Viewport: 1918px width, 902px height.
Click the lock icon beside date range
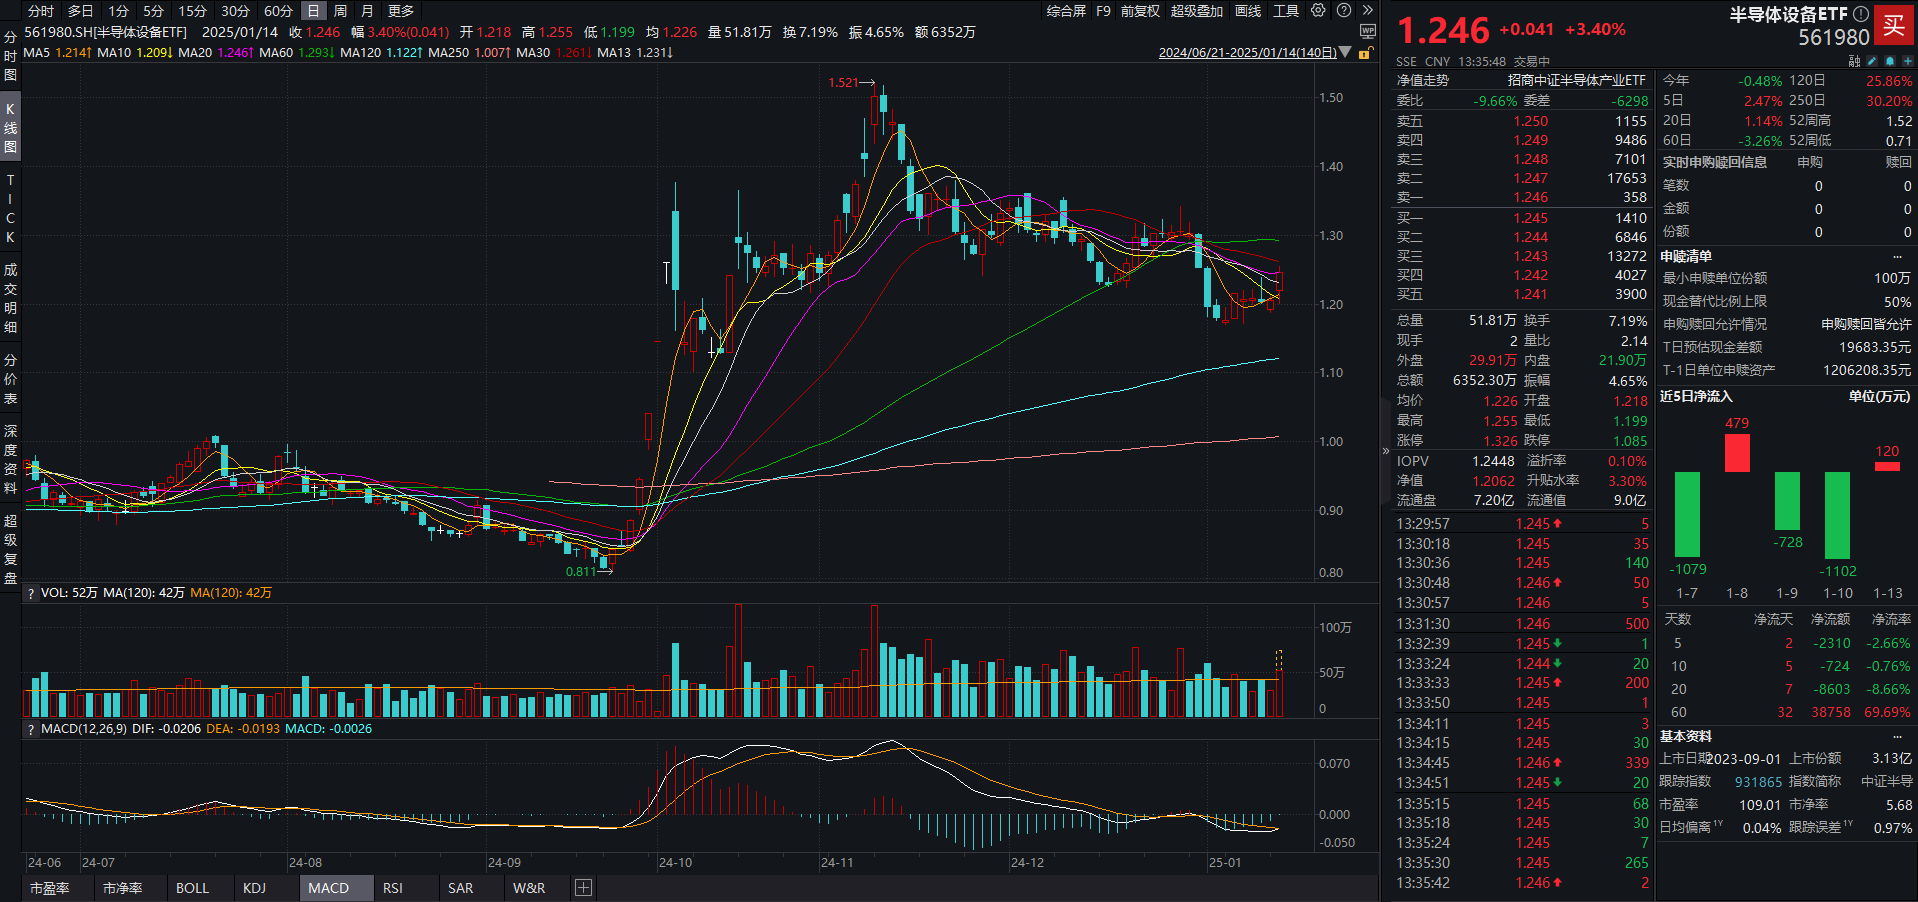click(x=1365, y=53)
